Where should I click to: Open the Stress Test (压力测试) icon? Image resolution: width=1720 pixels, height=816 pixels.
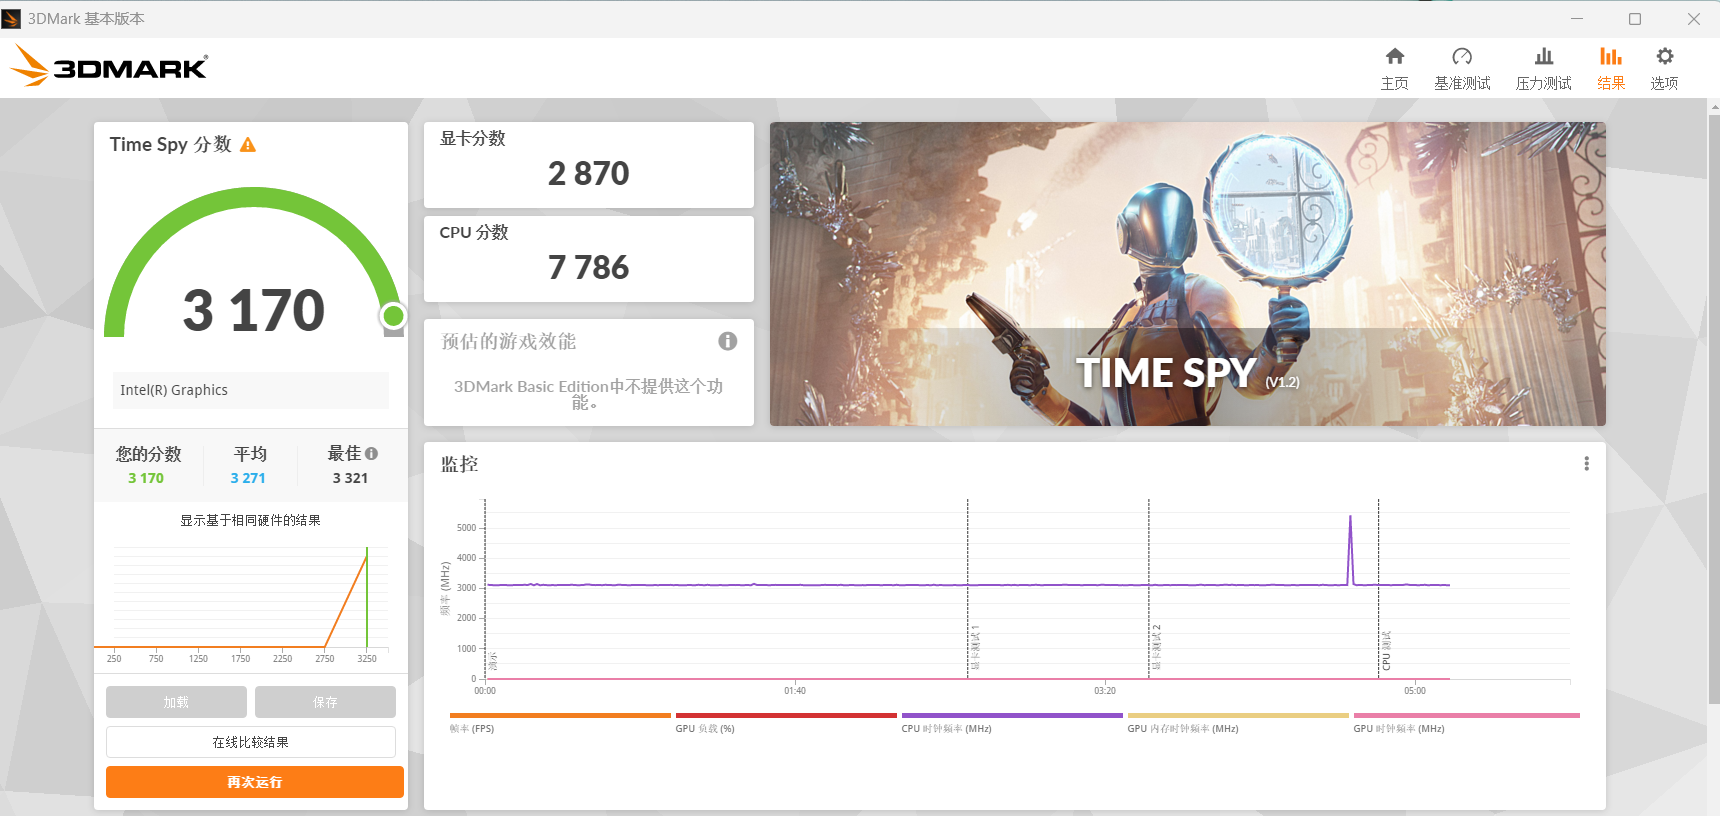[1543, 57]
